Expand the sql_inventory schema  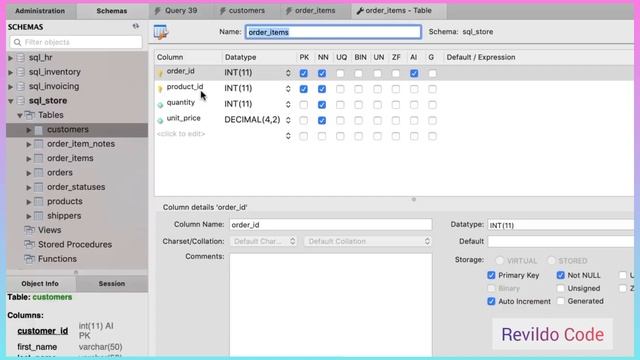pyautogui.click(x=11, y=72)
